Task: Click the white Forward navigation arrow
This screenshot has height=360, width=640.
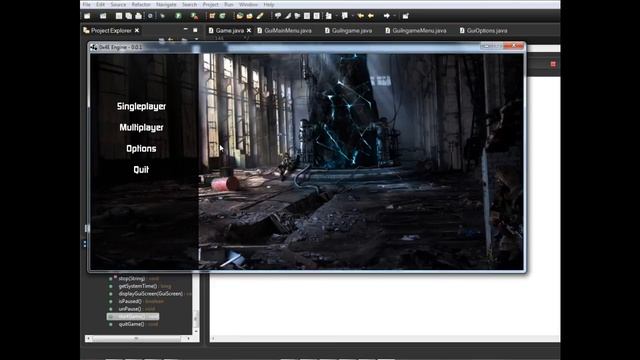Action: point(387,16)
